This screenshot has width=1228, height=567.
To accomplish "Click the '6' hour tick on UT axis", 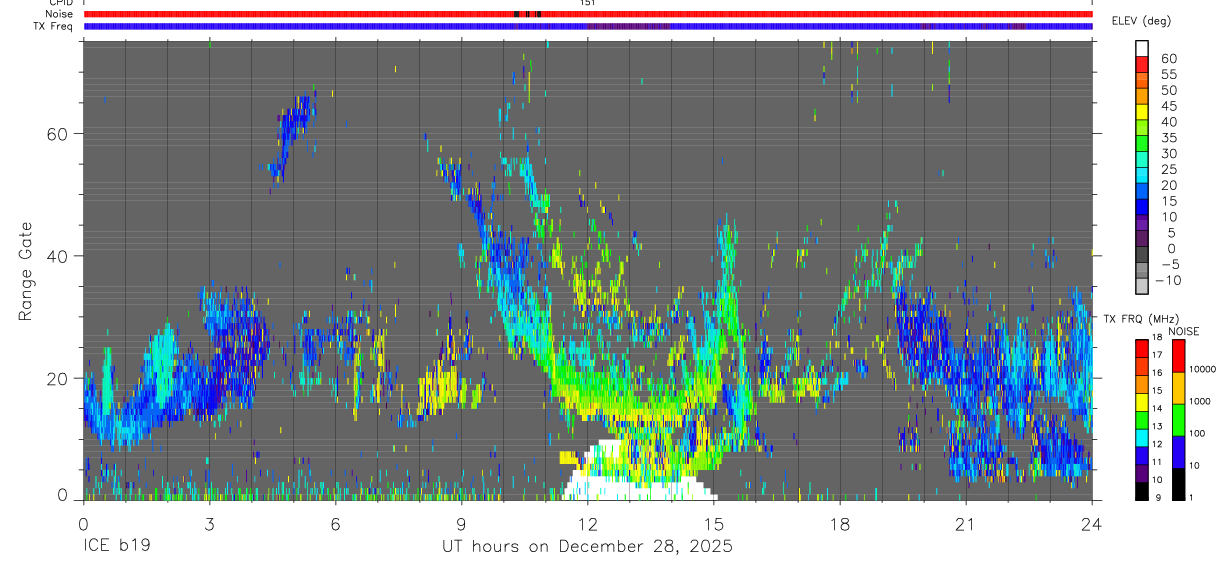I will (335, 523).
